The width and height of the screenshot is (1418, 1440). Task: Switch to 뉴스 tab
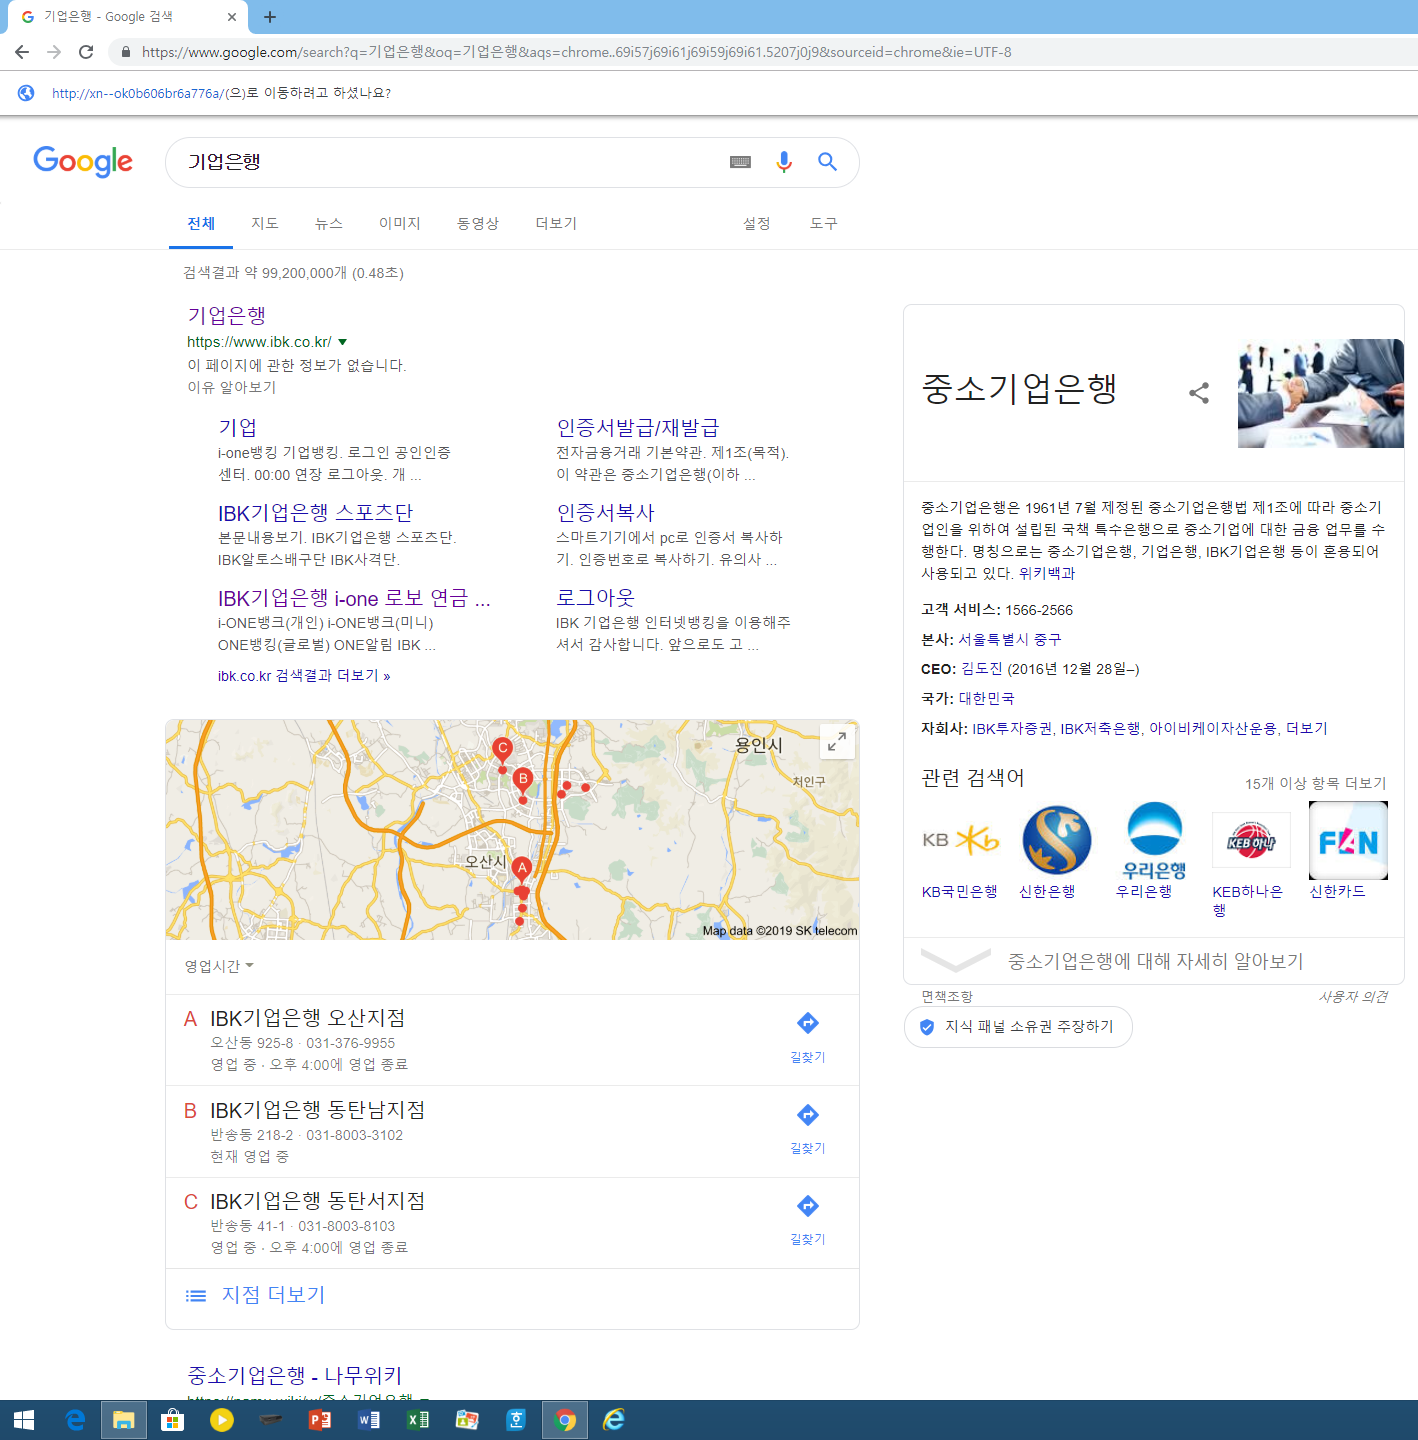tap(329, 223)
